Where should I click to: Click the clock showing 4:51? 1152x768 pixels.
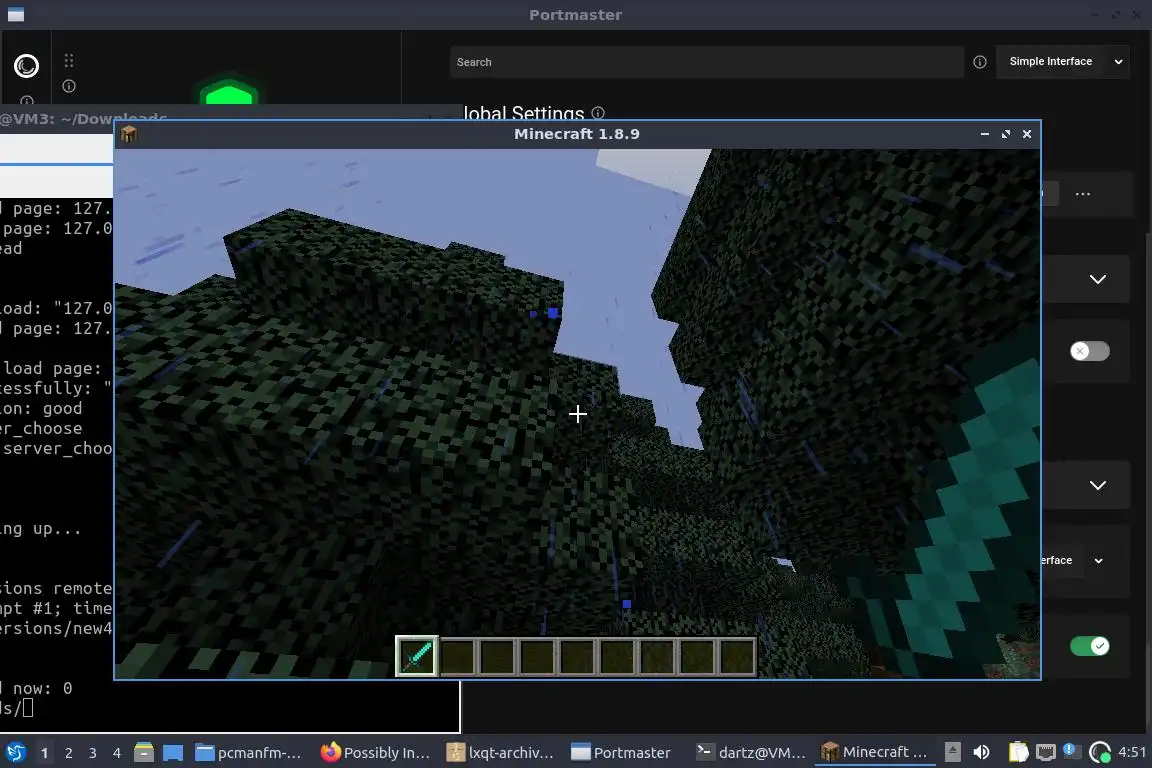pyautogui.click(x=1131, y=752)
